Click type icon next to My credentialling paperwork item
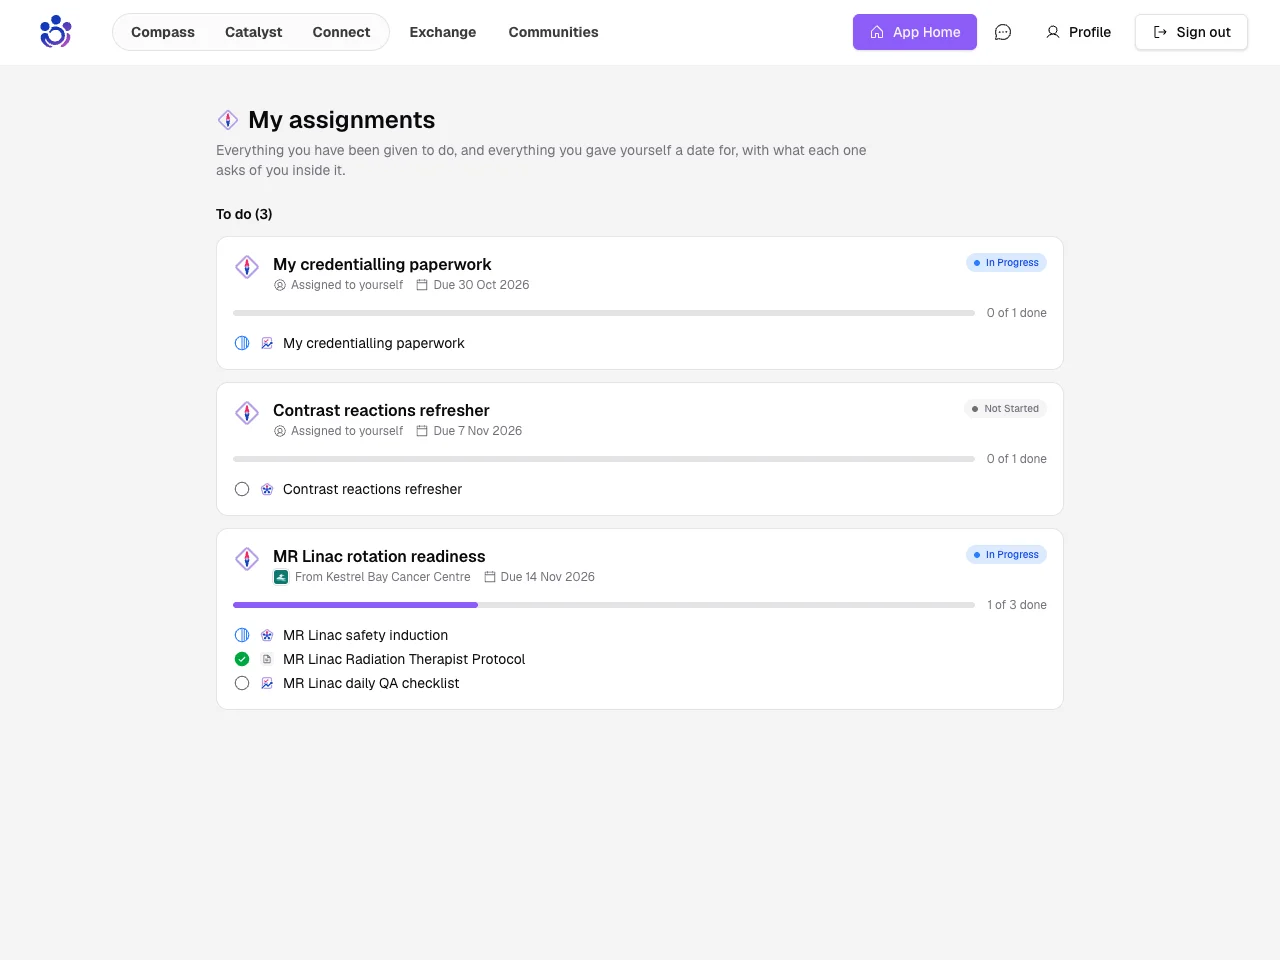Screen dimensions: 1280x960 pos(267,343)
